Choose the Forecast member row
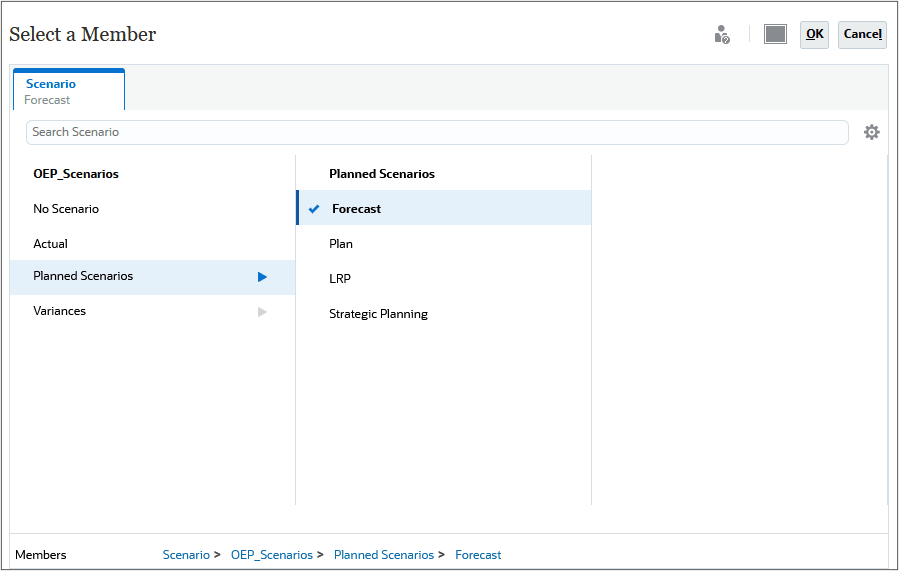This screenshot has width=899, height=571. [x=444, y=208]
